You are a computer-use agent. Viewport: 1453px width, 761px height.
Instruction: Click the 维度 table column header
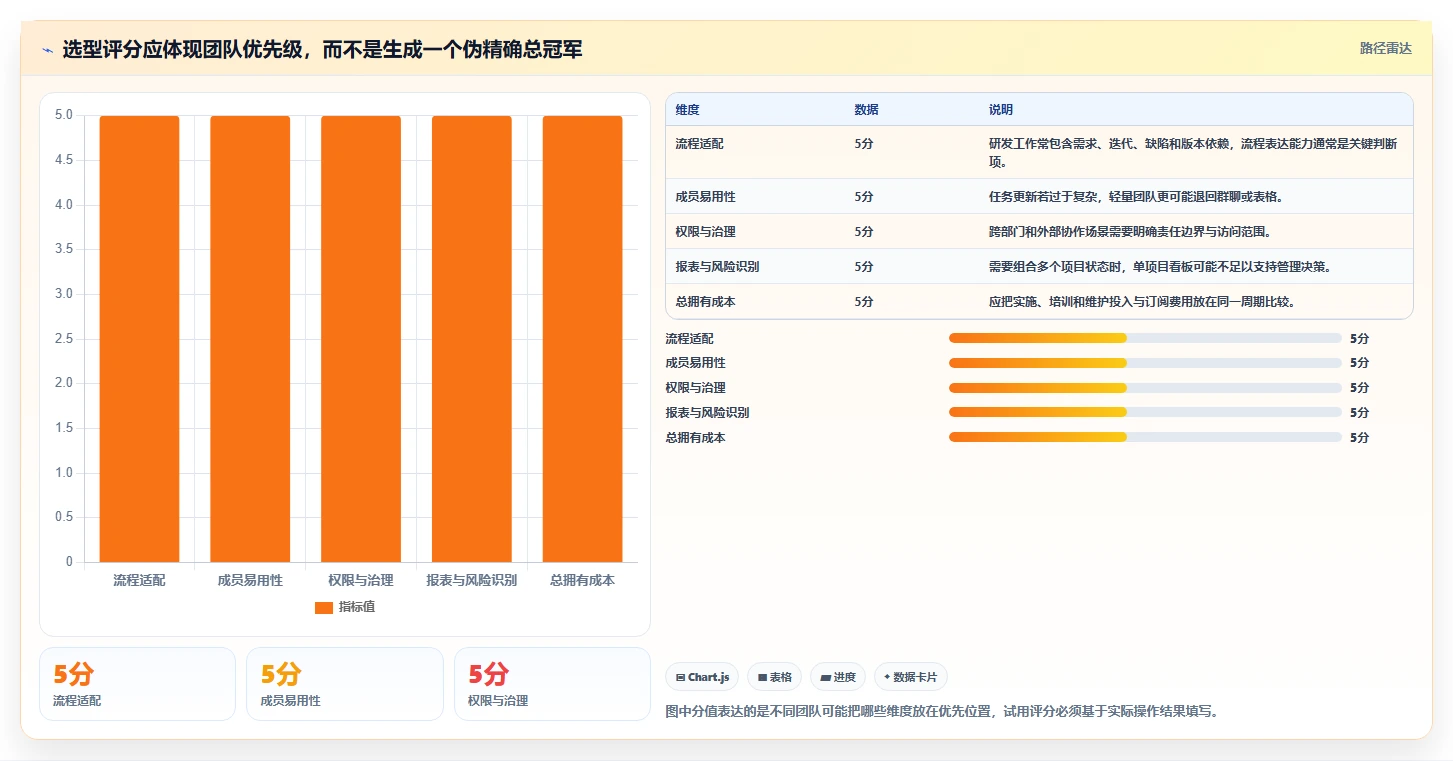687,110
